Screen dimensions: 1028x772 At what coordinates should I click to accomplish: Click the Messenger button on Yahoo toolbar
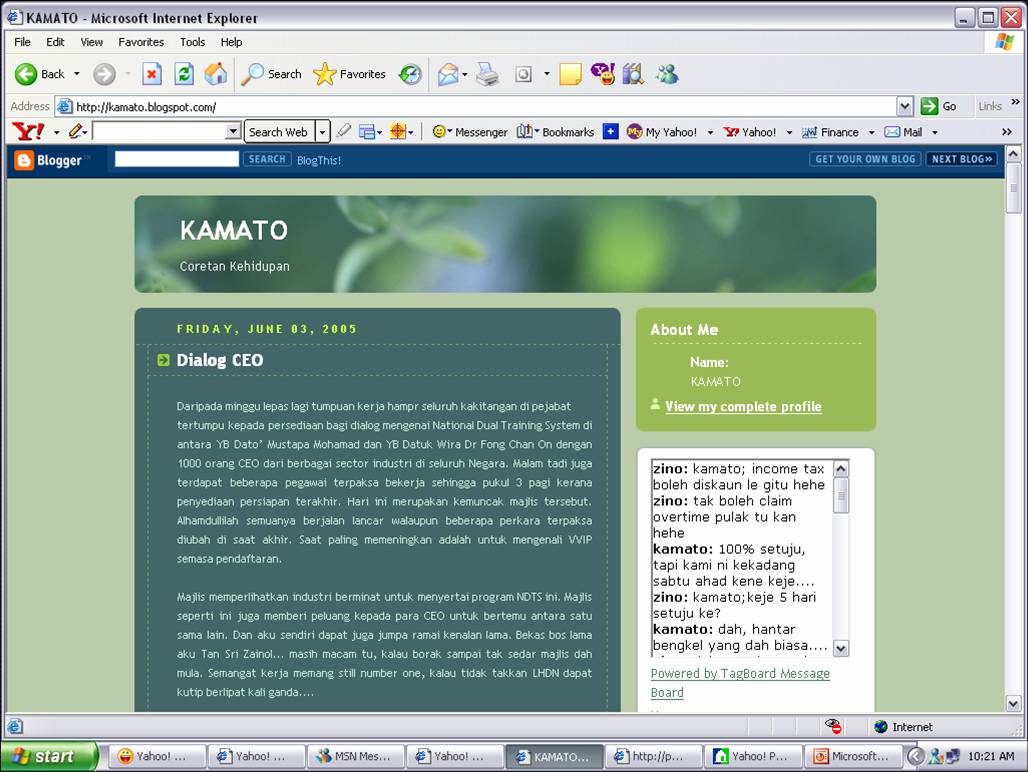pos(469,132)
